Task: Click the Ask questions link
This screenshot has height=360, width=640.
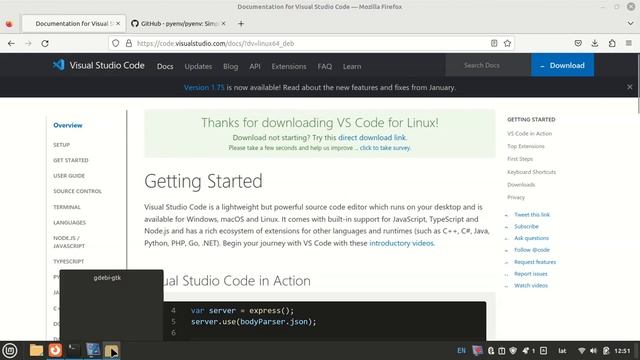Action: [531, 238]
